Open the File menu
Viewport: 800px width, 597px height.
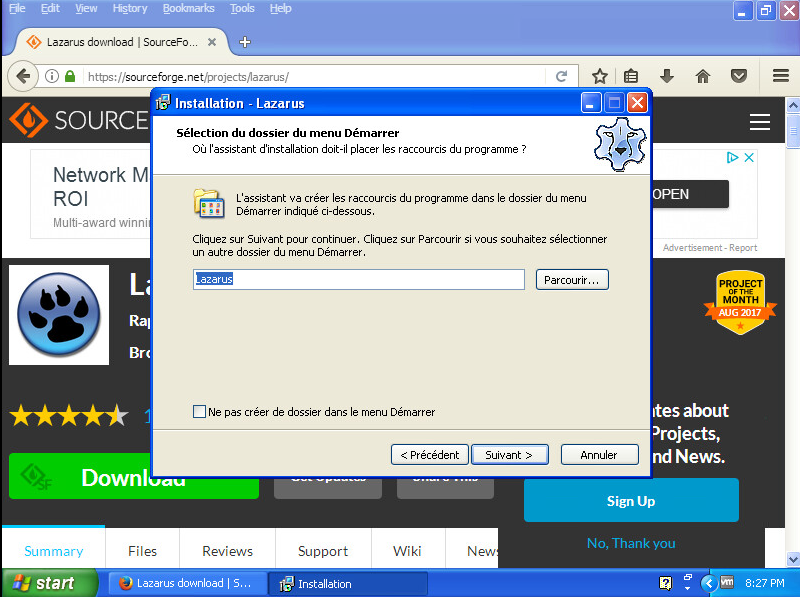click(17, 8)
